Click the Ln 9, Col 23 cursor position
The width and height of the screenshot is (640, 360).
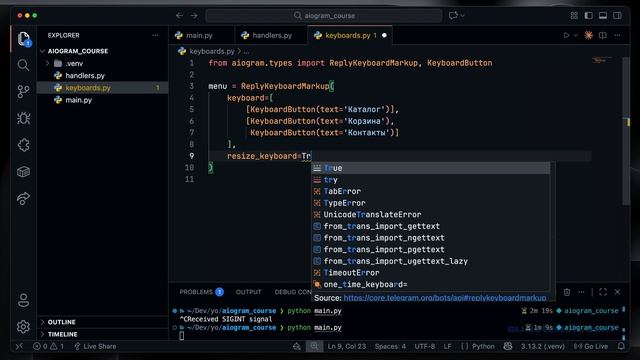[x=347, y=347]
